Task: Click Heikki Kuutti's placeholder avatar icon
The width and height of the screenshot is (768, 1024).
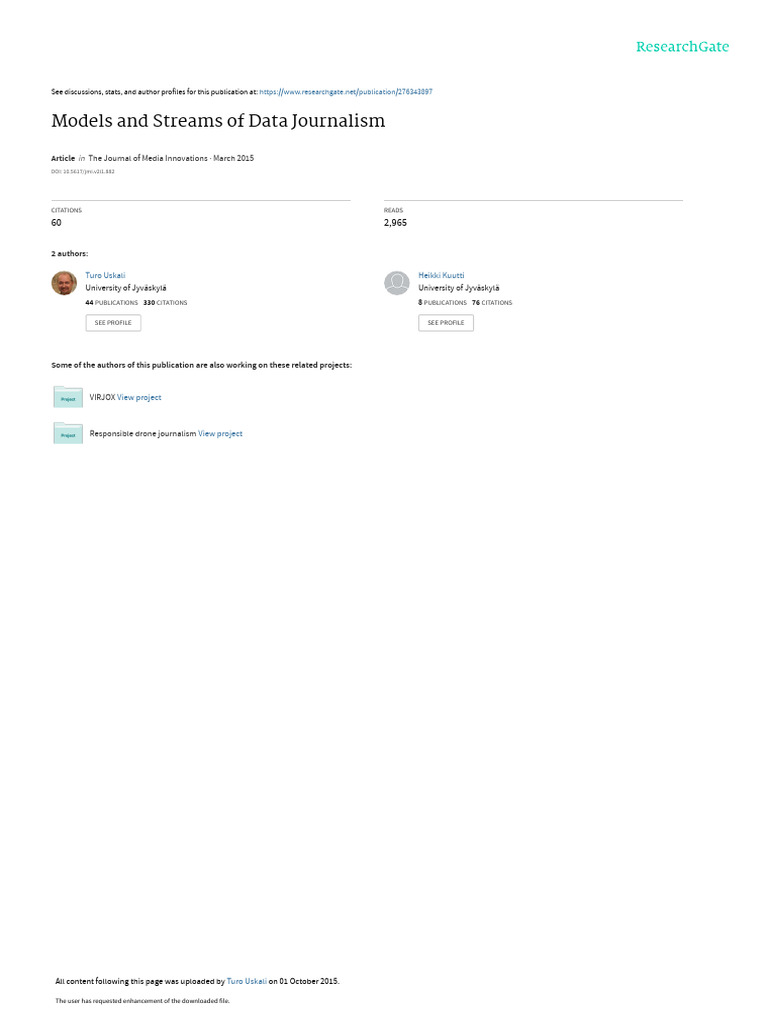Action: coord(396,283)
